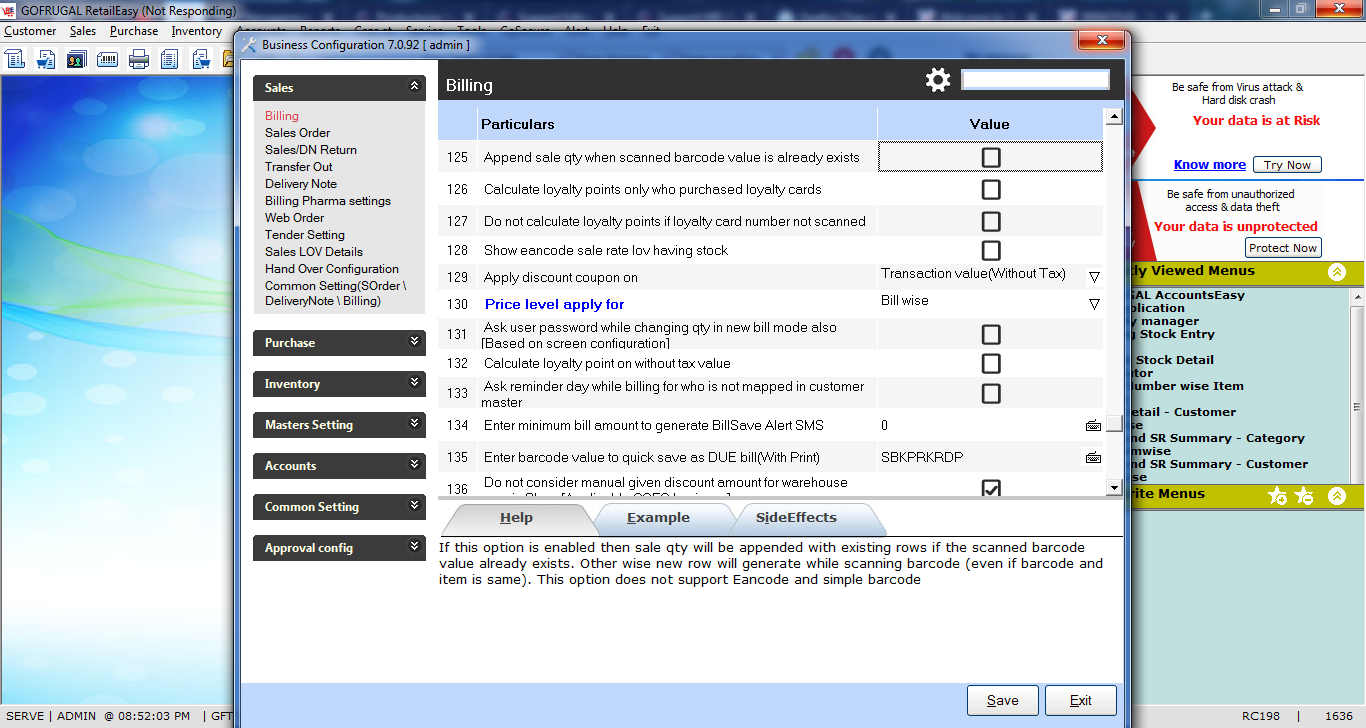Expand the Common Setting section

[x=415, y=506]
